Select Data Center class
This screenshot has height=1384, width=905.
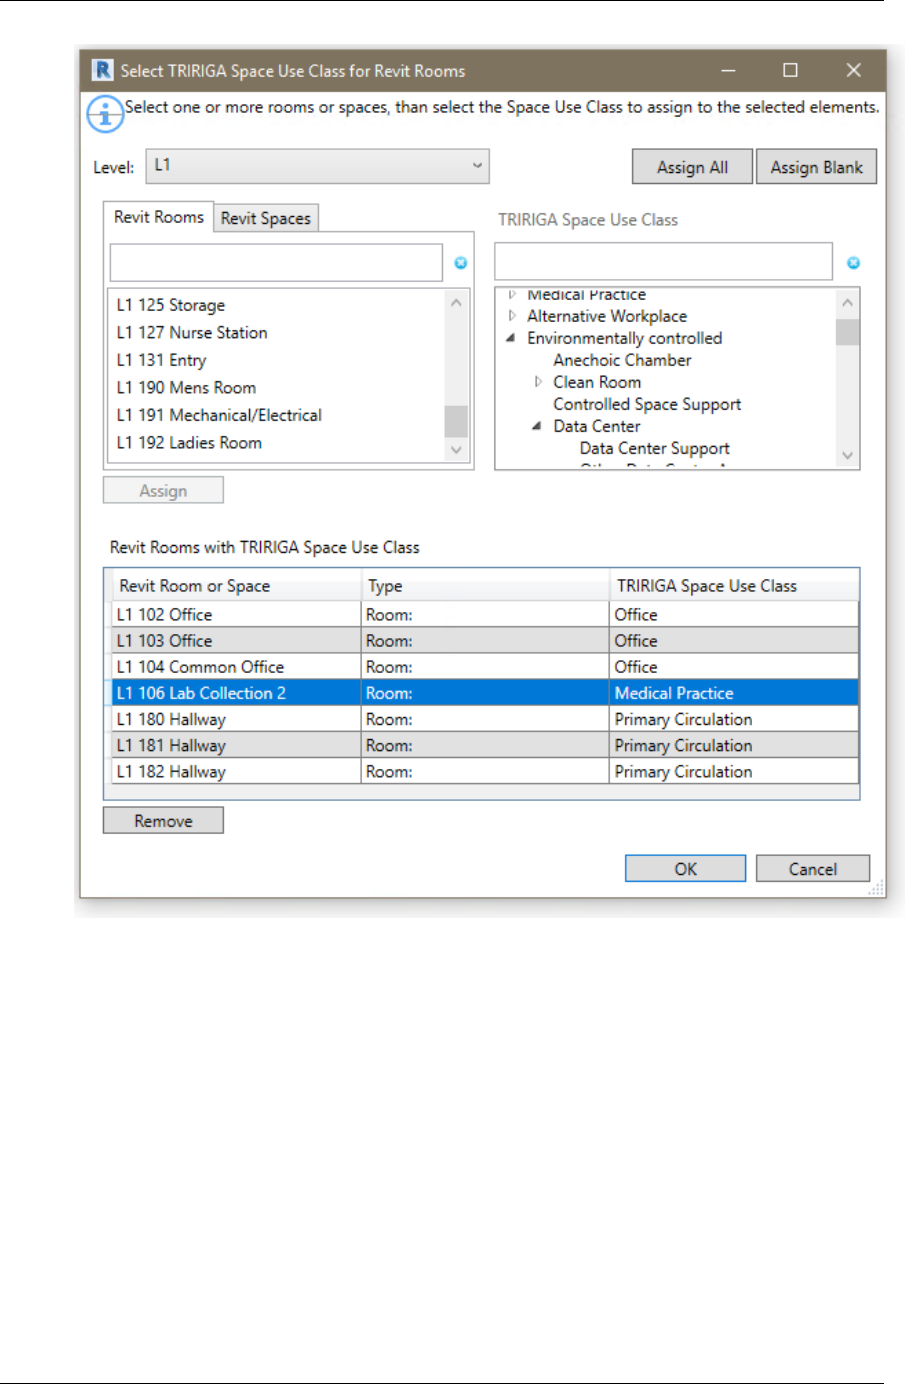point(596,426)
